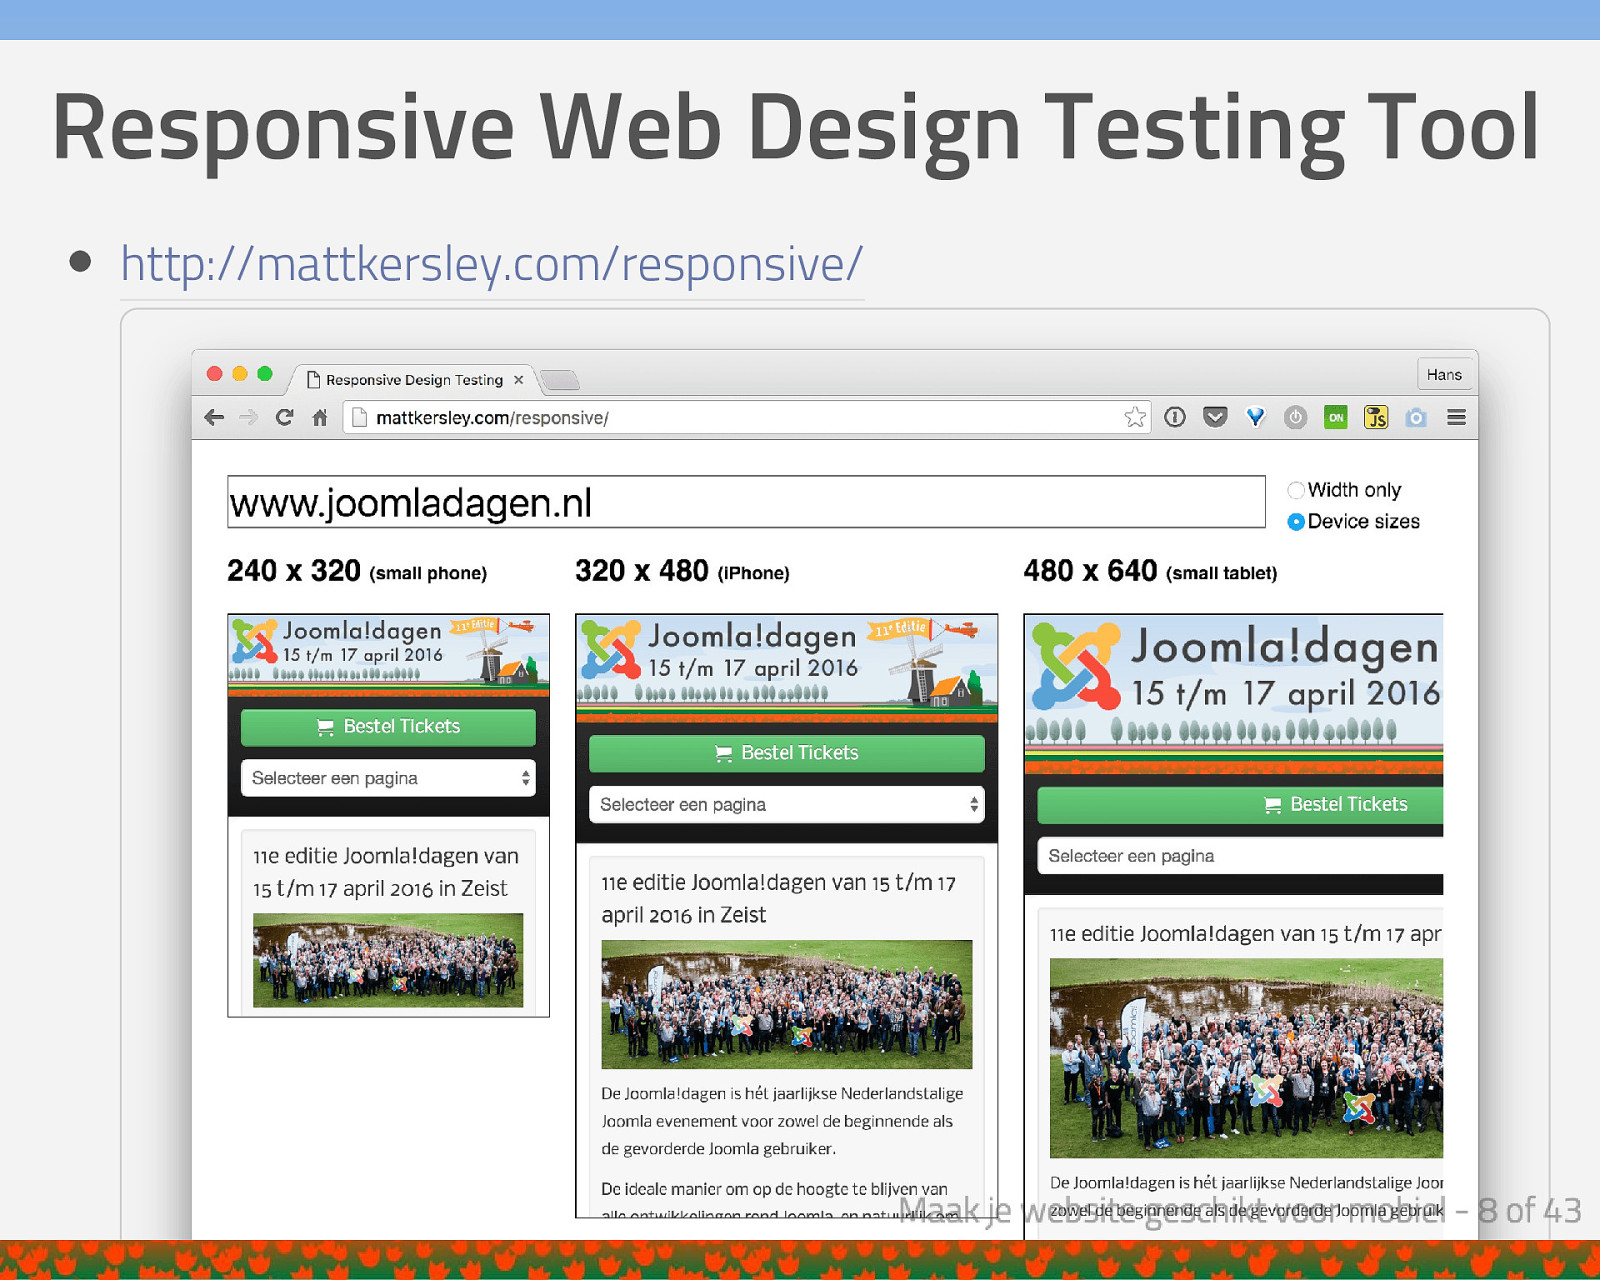Viewport: 1600px width, 1280px height.
Task: Focus the mattkersley.com/responsive address bar
Action: click(745, 417)
